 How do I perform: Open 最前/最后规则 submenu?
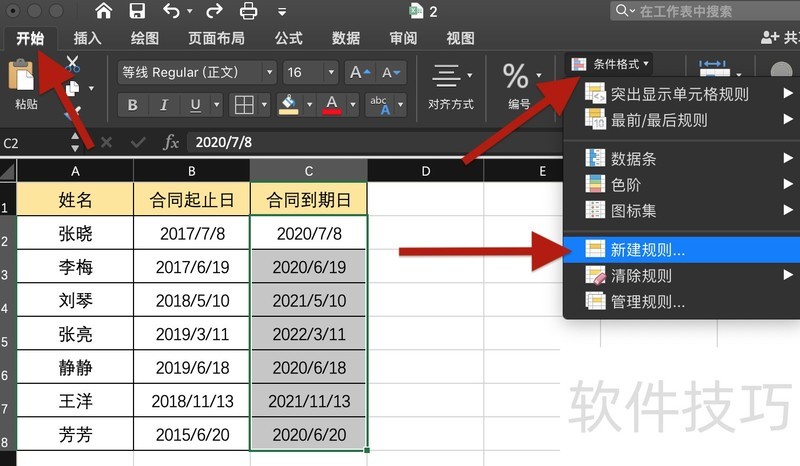click(x=682, y=120)
